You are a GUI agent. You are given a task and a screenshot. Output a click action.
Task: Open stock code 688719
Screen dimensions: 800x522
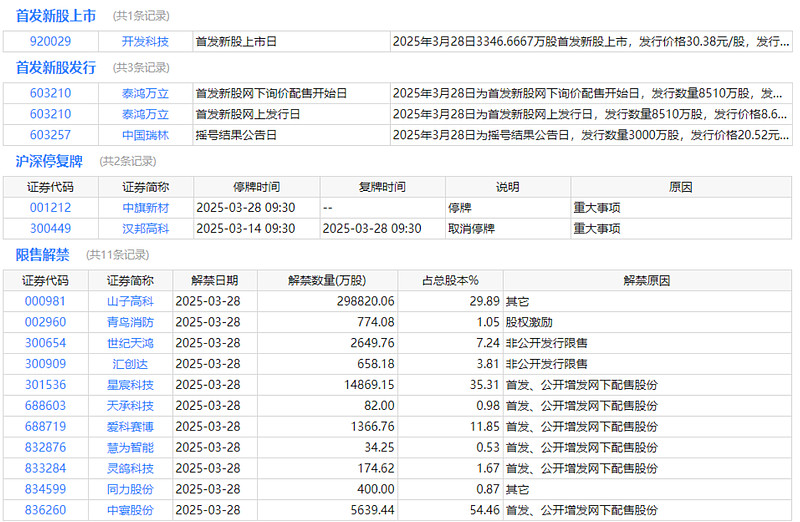coord(45,427)
